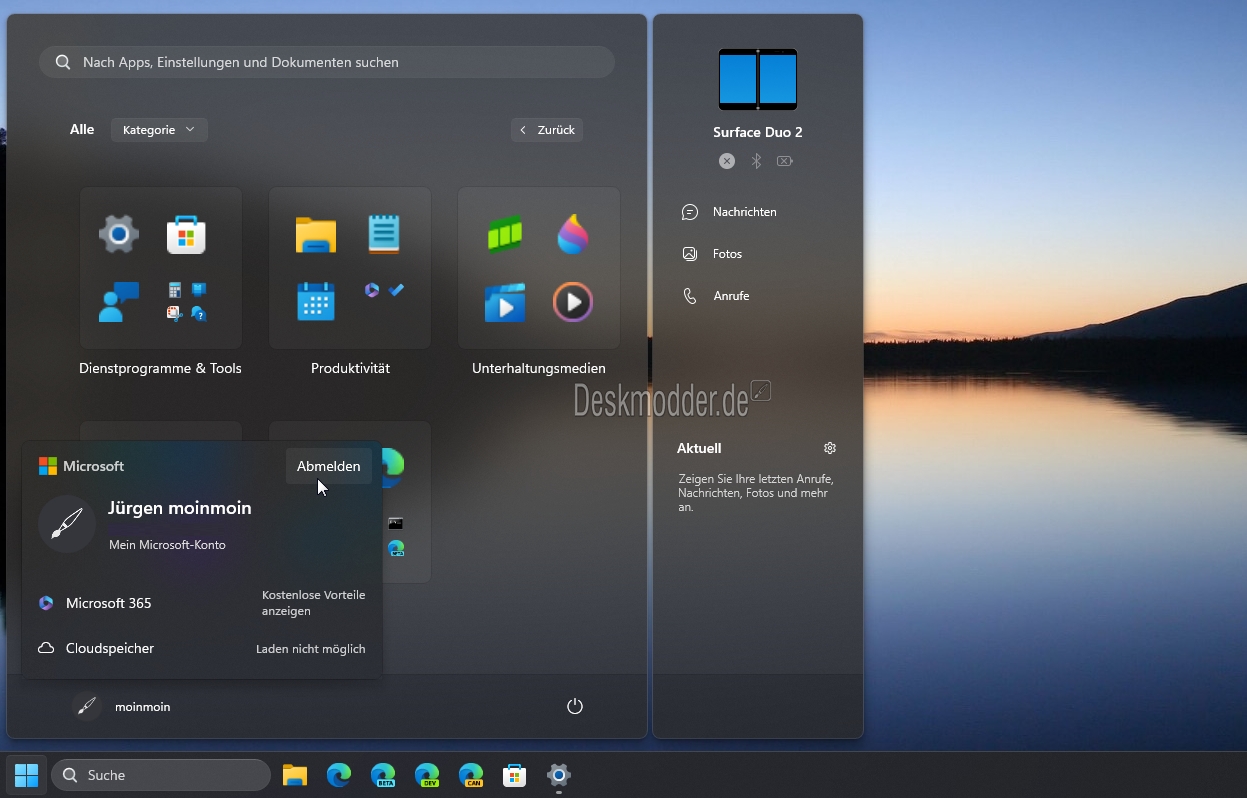Viewport: 1247px width, 798px height.
Task: Select the Cloudspeicher entry
Action: (x=110, y=648)
